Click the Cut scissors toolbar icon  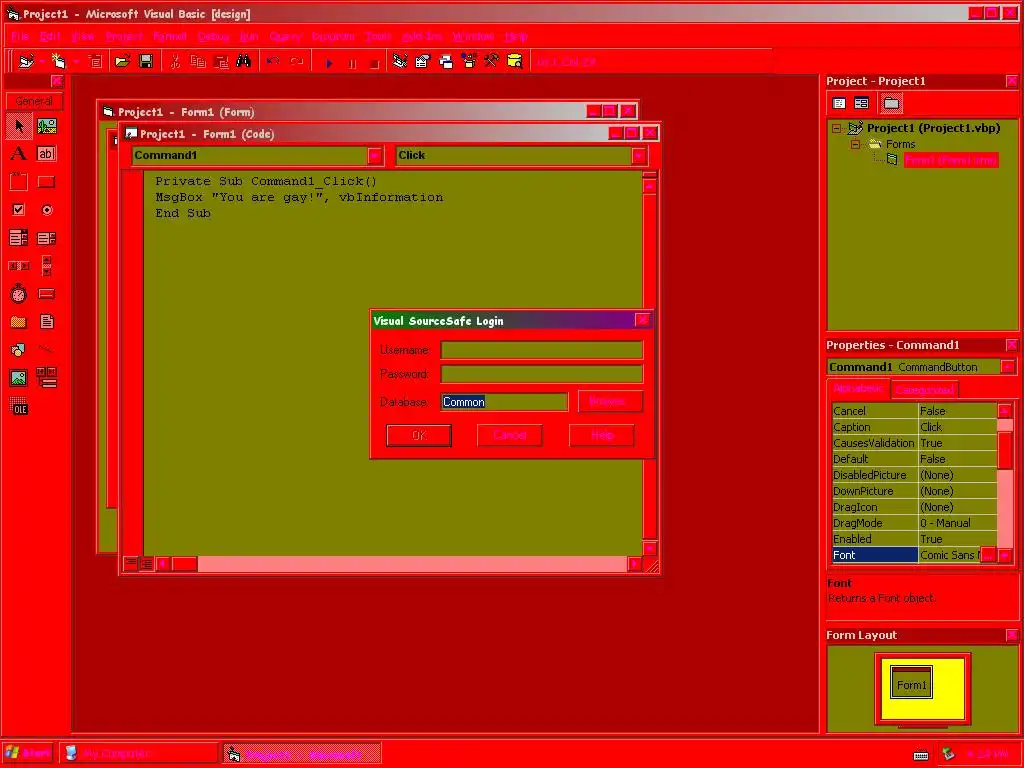(x=174, y=61)
